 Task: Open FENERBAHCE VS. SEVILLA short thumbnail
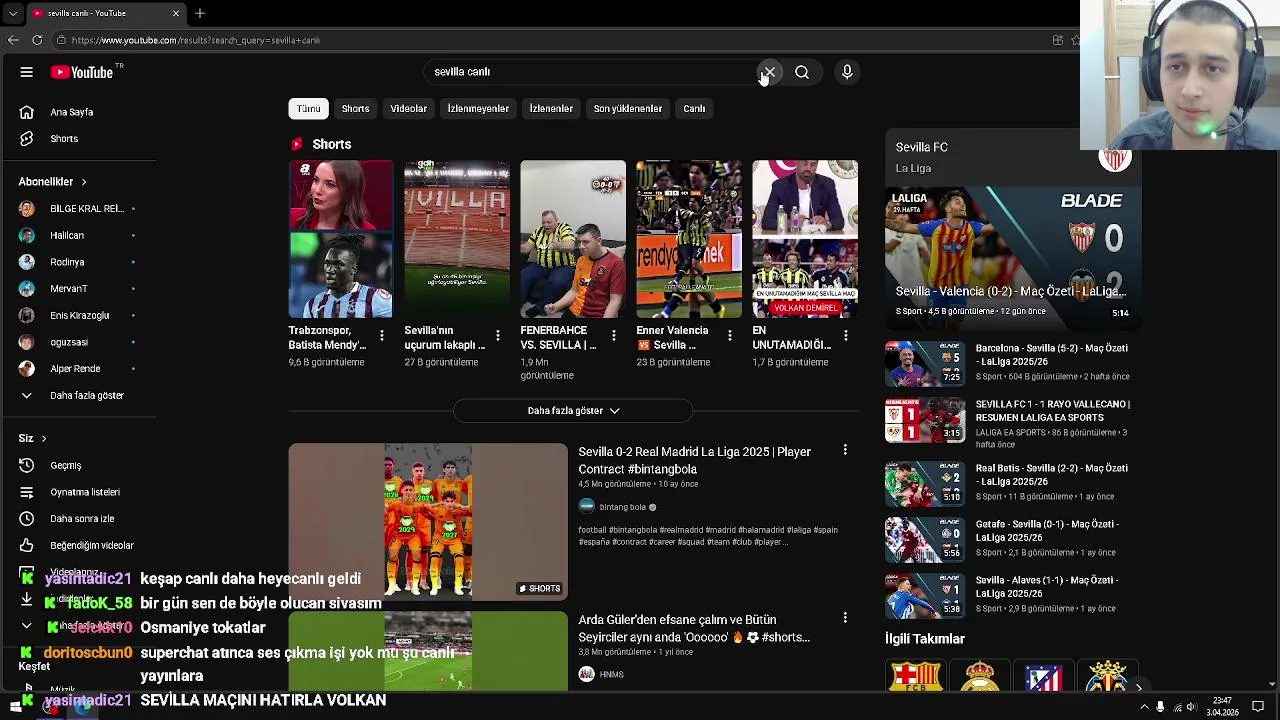click(x=573, y=239)
